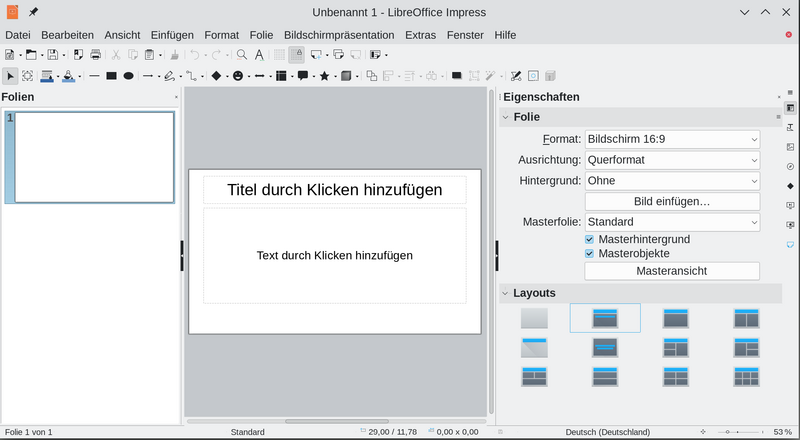The height and width of the screenshot is (440, 800).
Task: Apply fill using the Fill Color swatch
Action: click(x=68, y=76)
